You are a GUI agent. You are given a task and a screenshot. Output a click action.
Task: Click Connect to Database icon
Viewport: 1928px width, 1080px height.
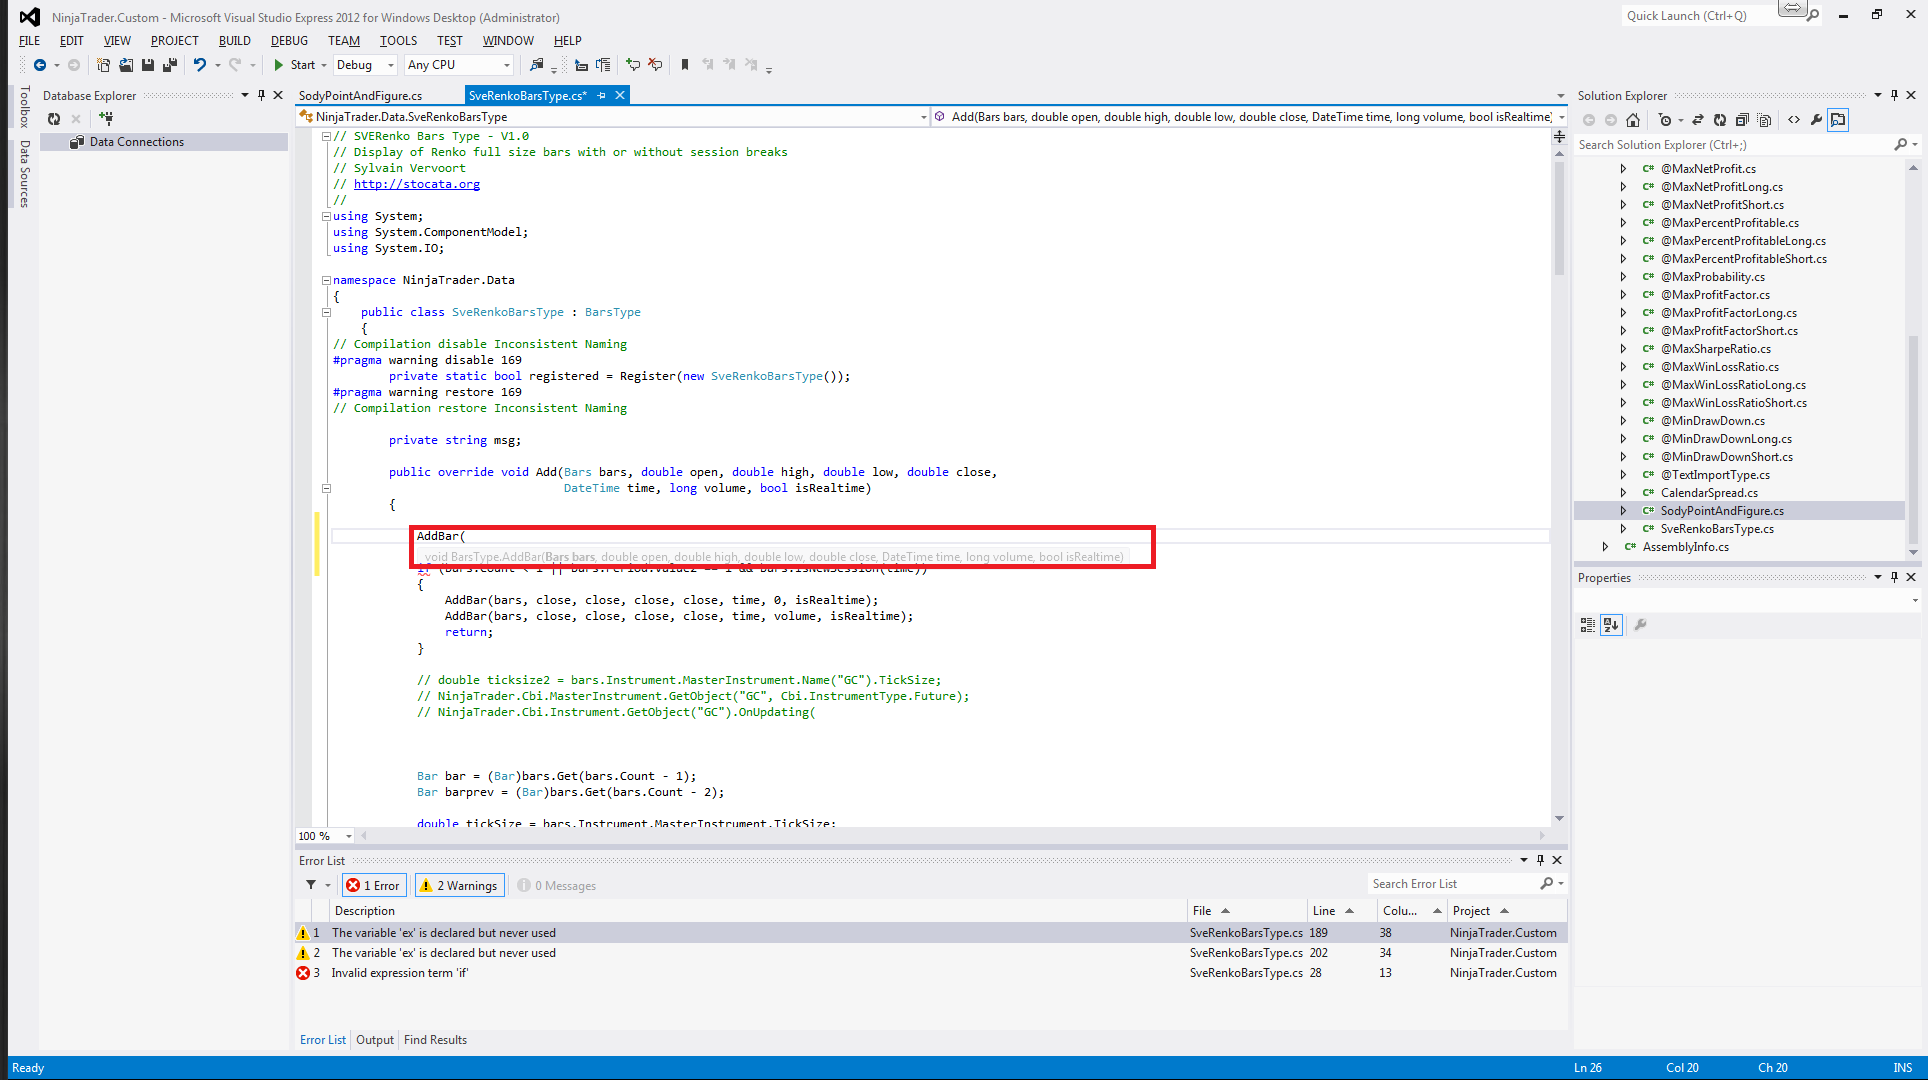(106, 118)
